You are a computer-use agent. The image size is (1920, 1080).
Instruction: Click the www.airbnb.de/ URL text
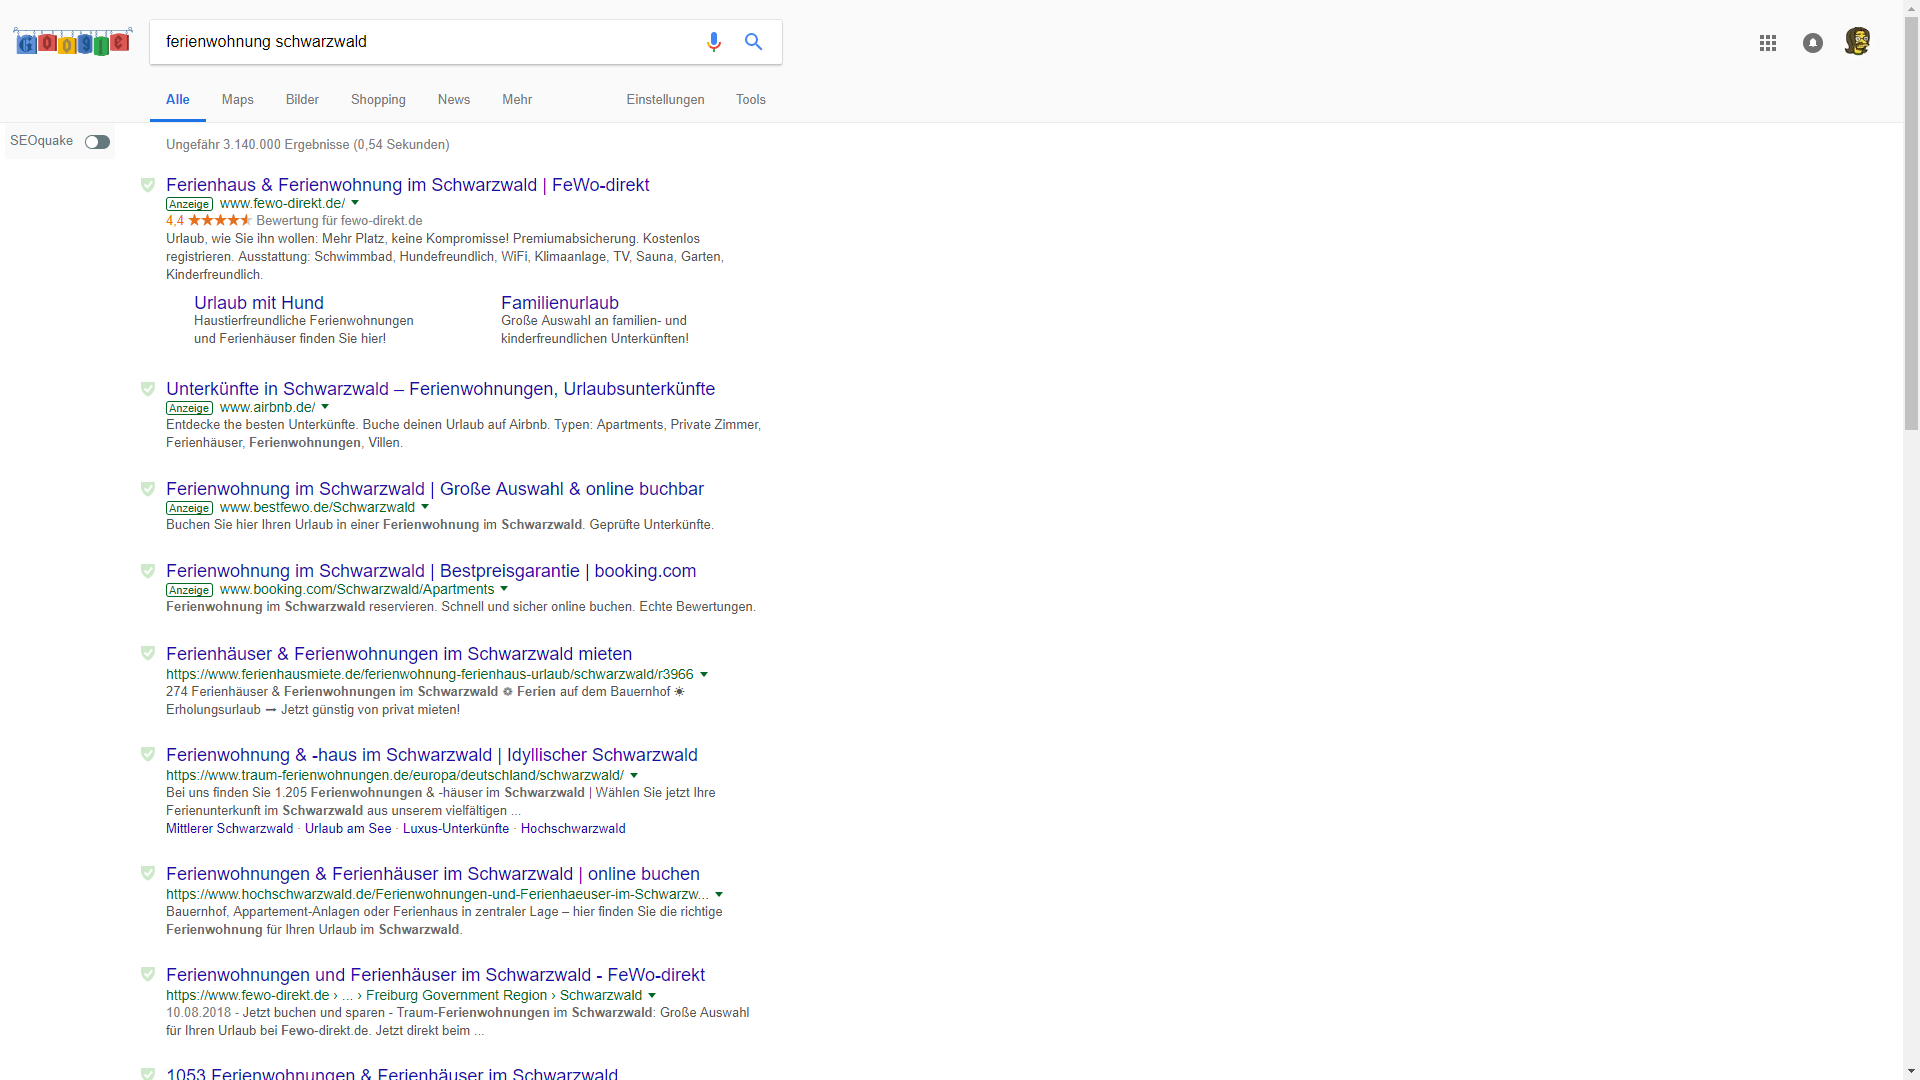pos(268,408)
